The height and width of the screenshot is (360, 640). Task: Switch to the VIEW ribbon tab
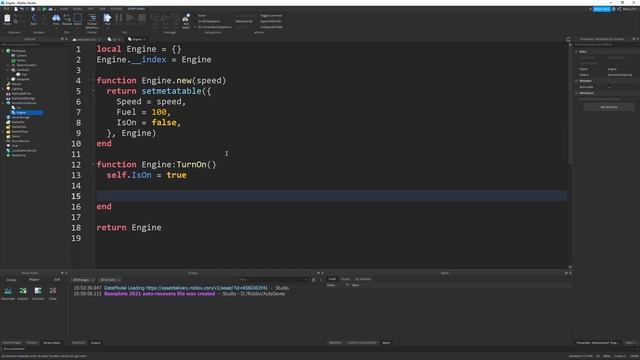pos(102,9)
